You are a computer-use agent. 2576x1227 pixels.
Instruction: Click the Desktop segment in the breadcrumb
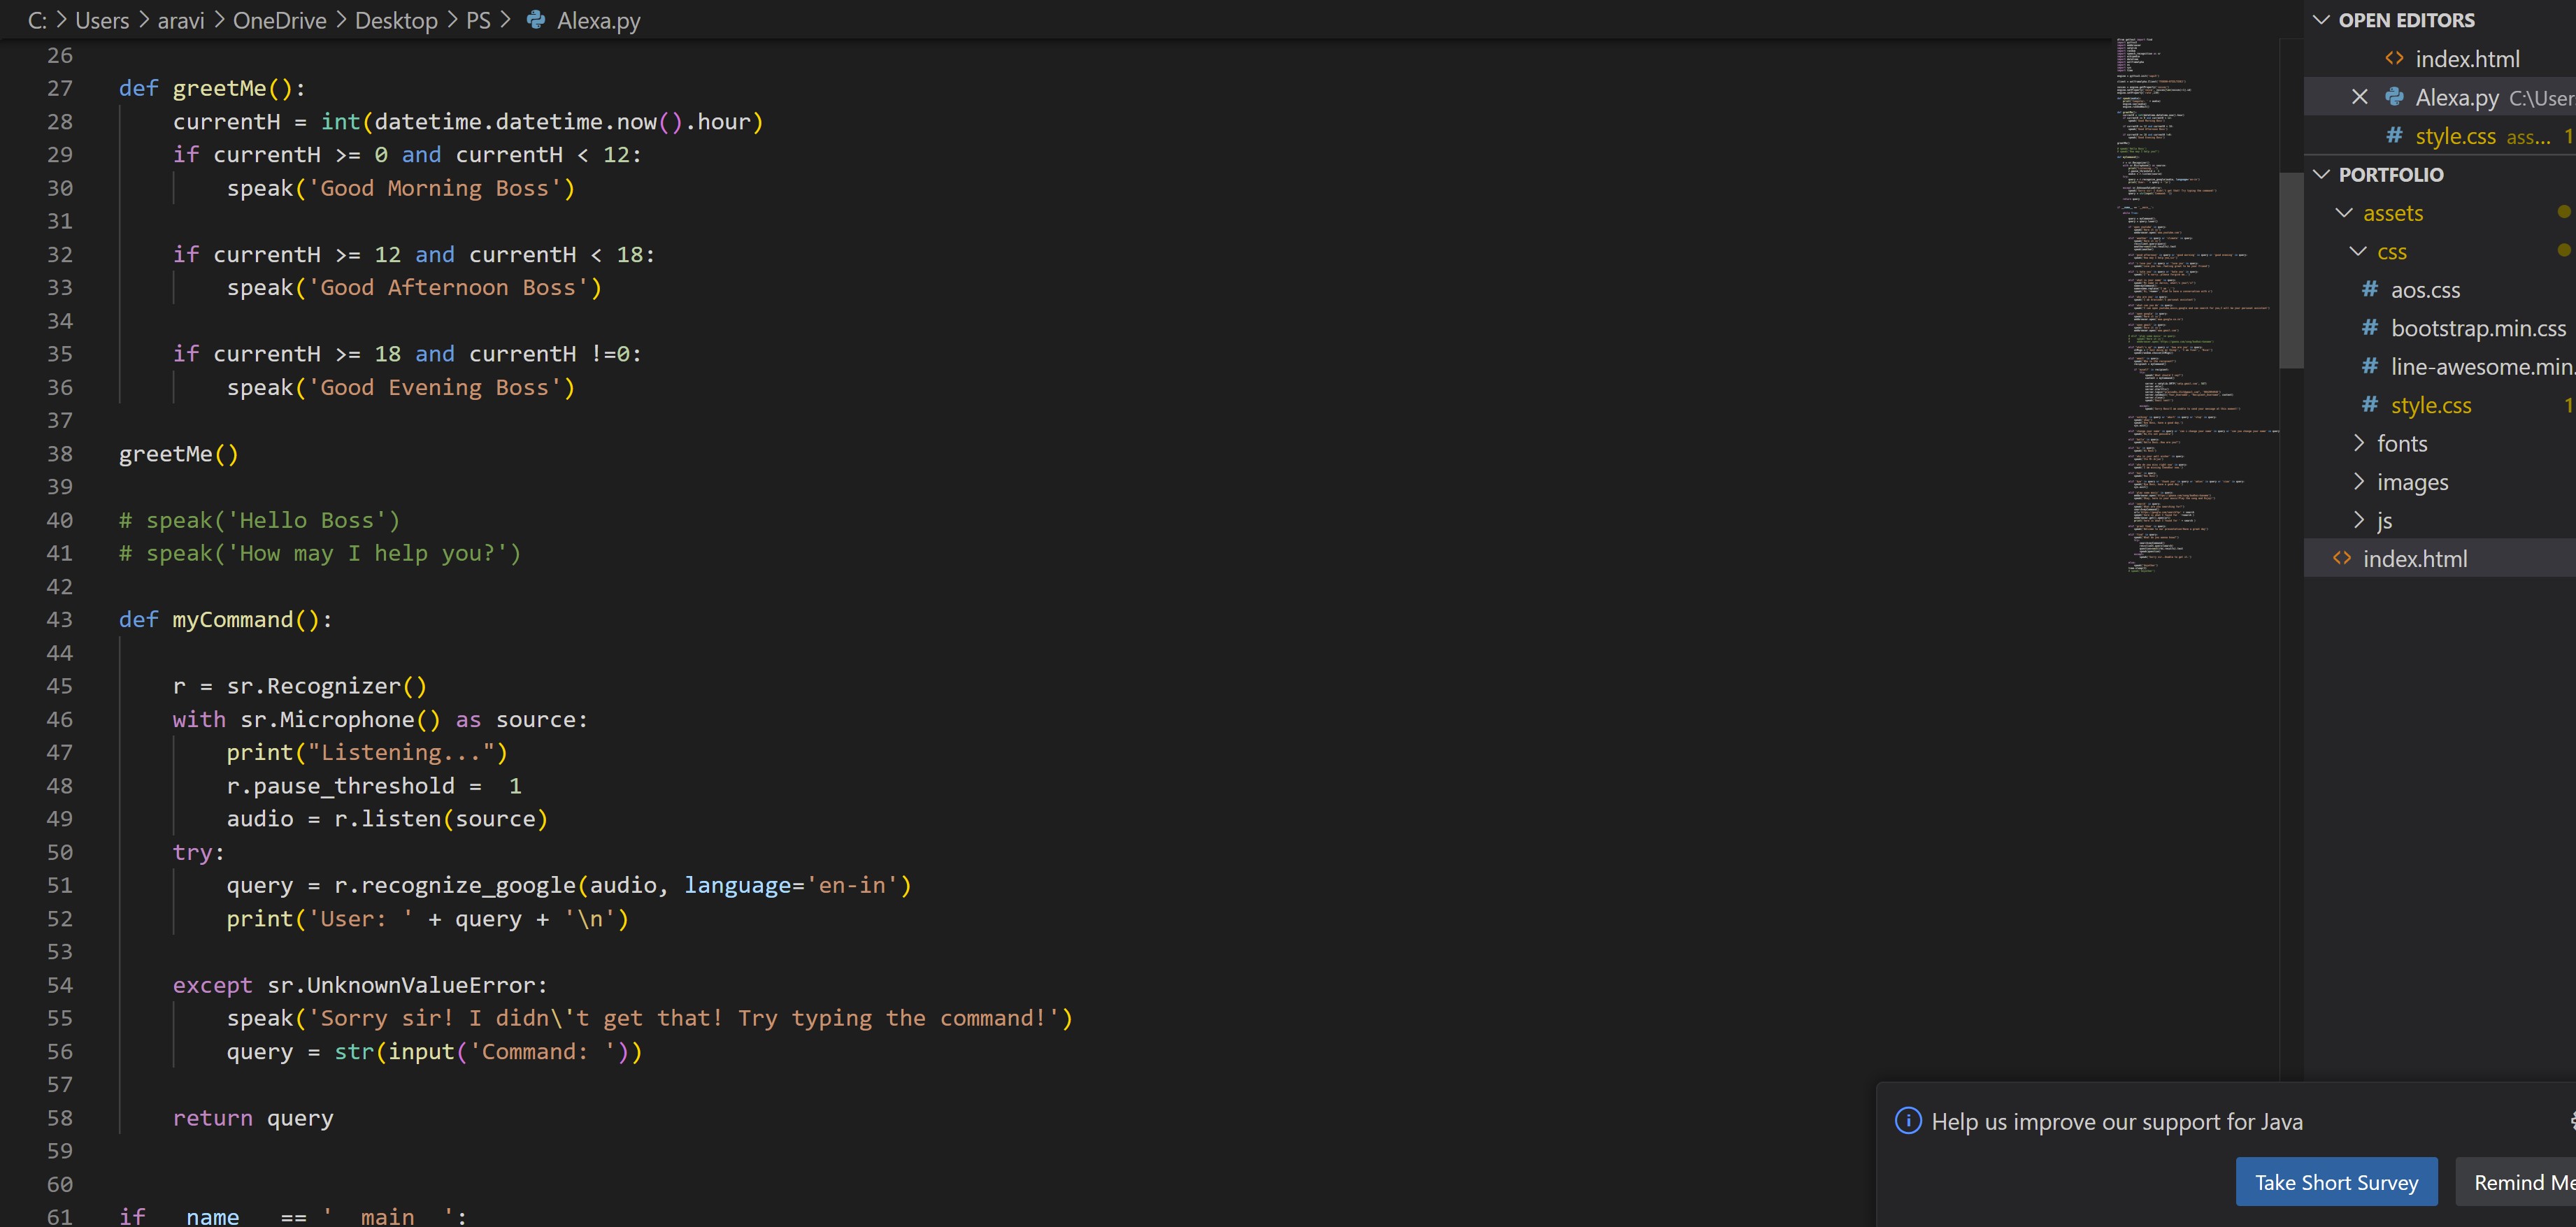(x=396, y=20)
